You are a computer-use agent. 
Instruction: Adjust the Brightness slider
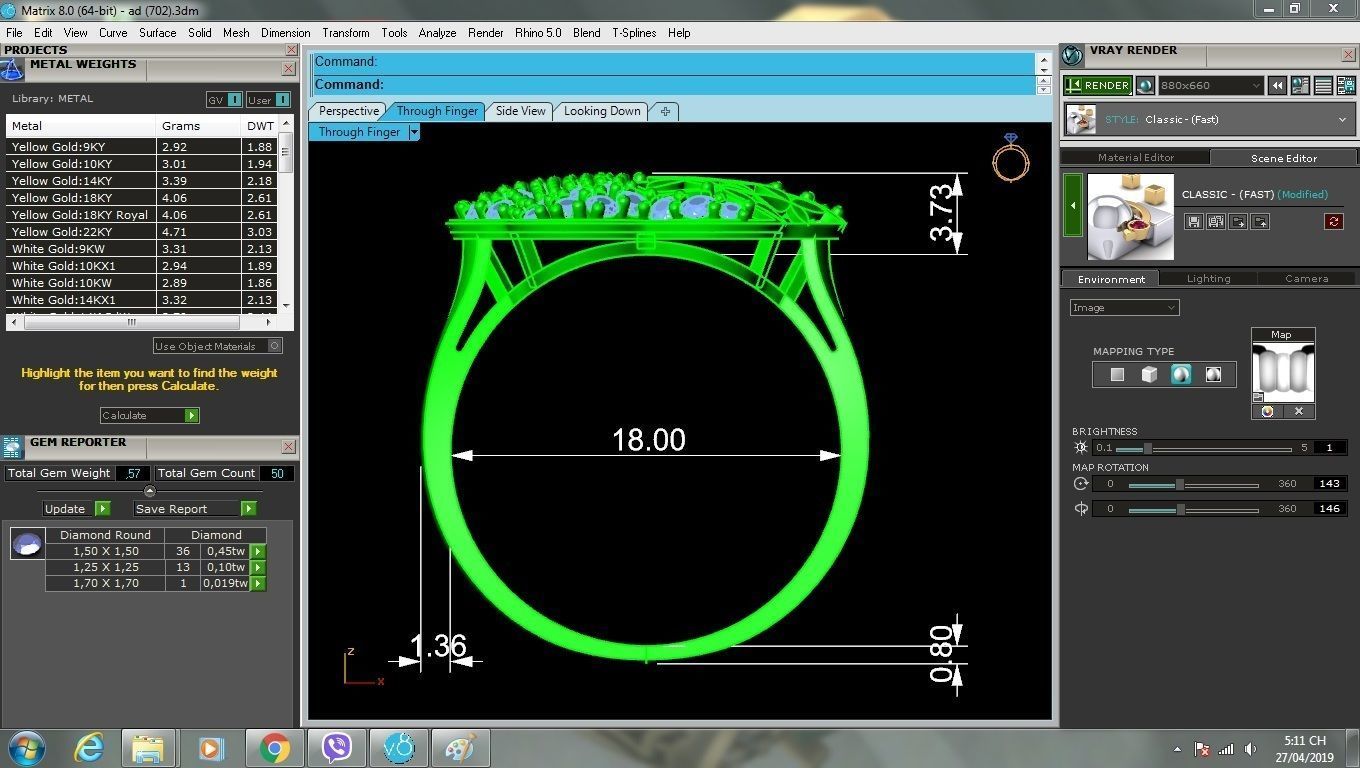coord(1205,448)
